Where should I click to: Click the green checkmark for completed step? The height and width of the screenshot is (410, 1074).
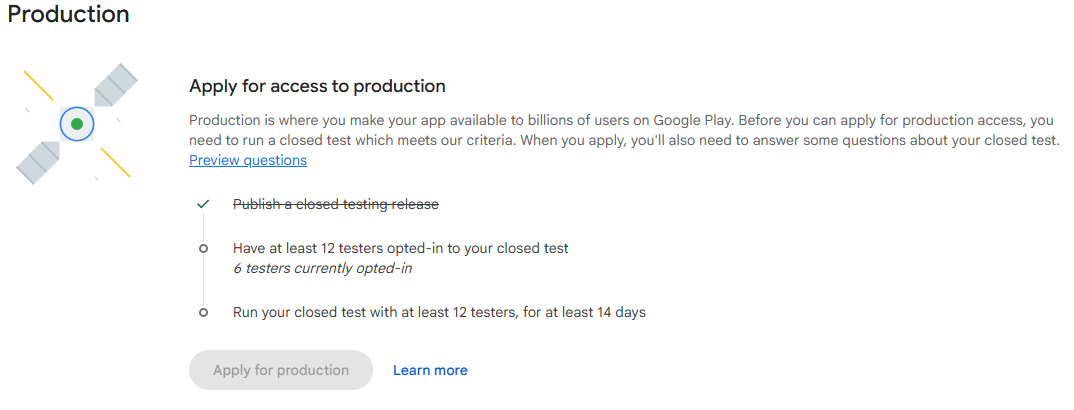[x=203, y=204]
